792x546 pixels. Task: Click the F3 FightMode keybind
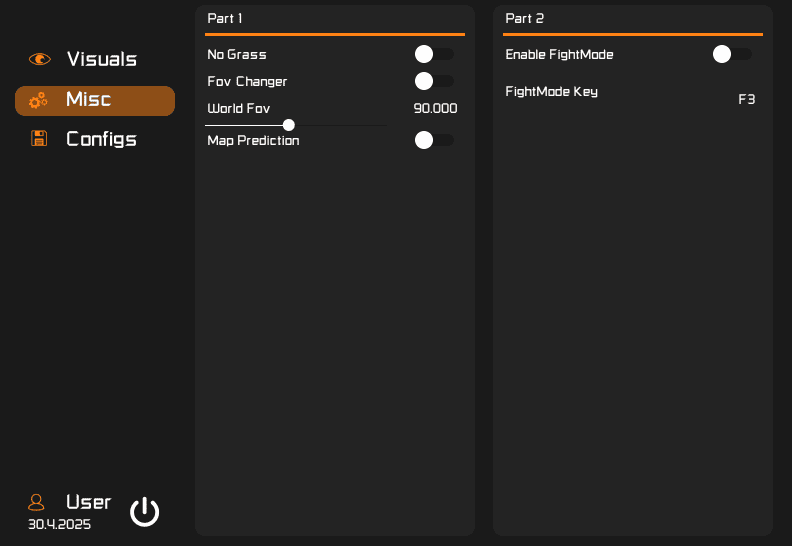point(746,99)
